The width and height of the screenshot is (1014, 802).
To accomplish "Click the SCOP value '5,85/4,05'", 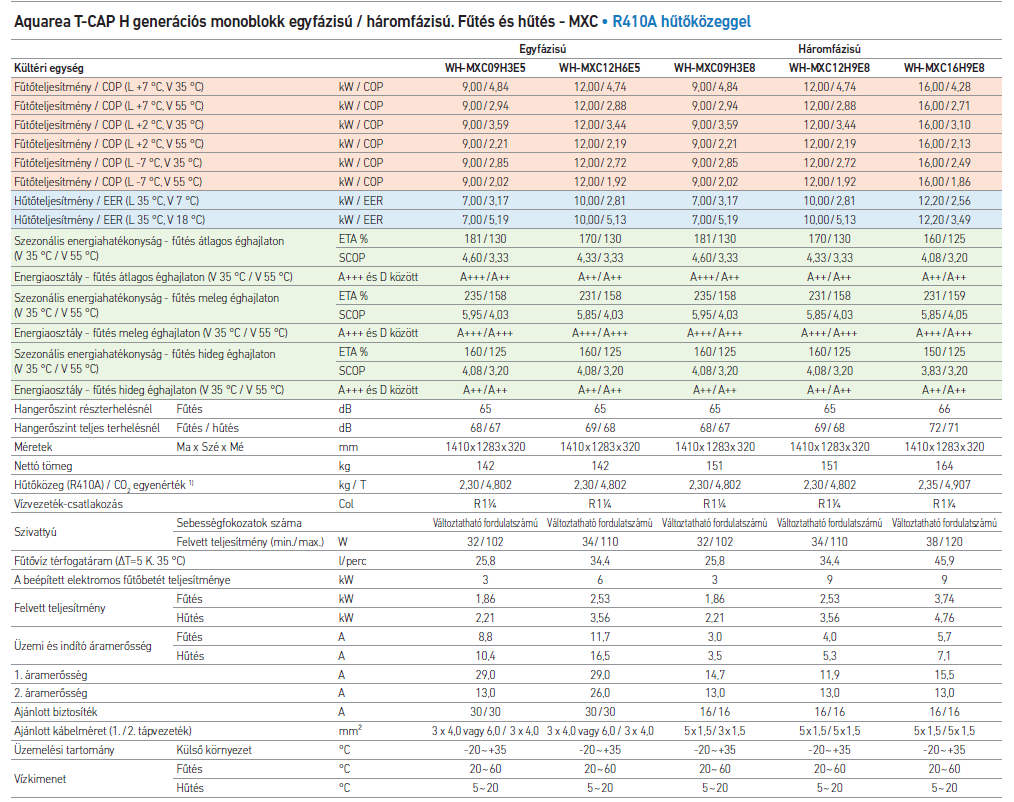I will [x=944, y=314].
